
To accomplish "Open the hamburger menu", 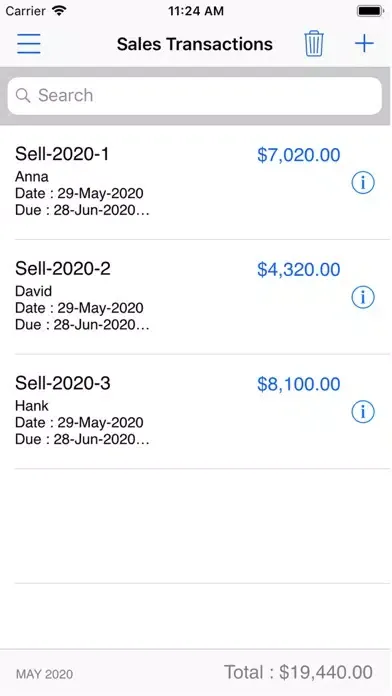I will 29,44.
